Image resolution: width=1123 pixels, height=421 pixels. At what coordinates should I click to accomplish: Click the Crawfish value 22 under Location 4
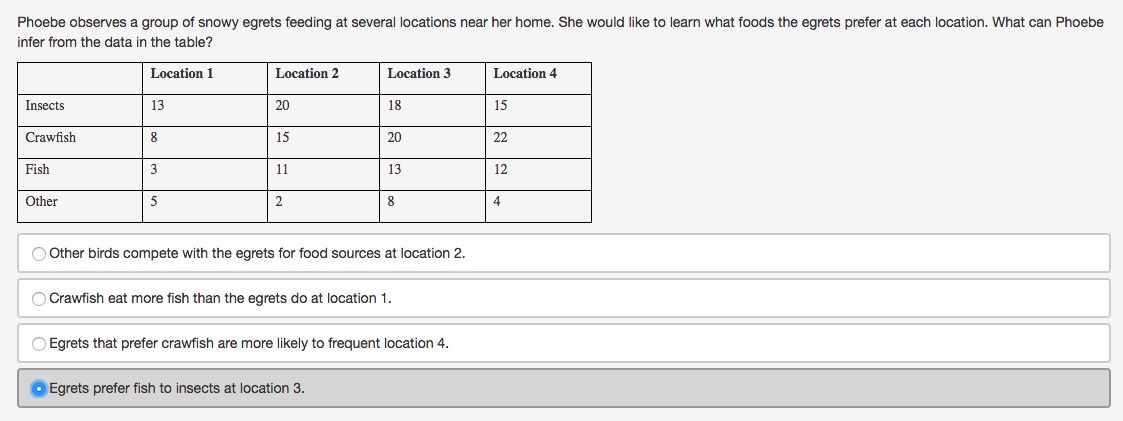[x=501, y=137]
